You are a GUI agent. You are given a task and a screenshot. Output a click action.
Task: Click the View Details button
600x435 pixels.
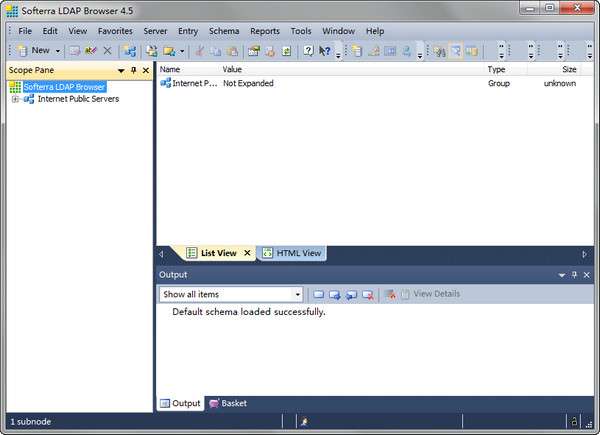click(x=430, y=294)
